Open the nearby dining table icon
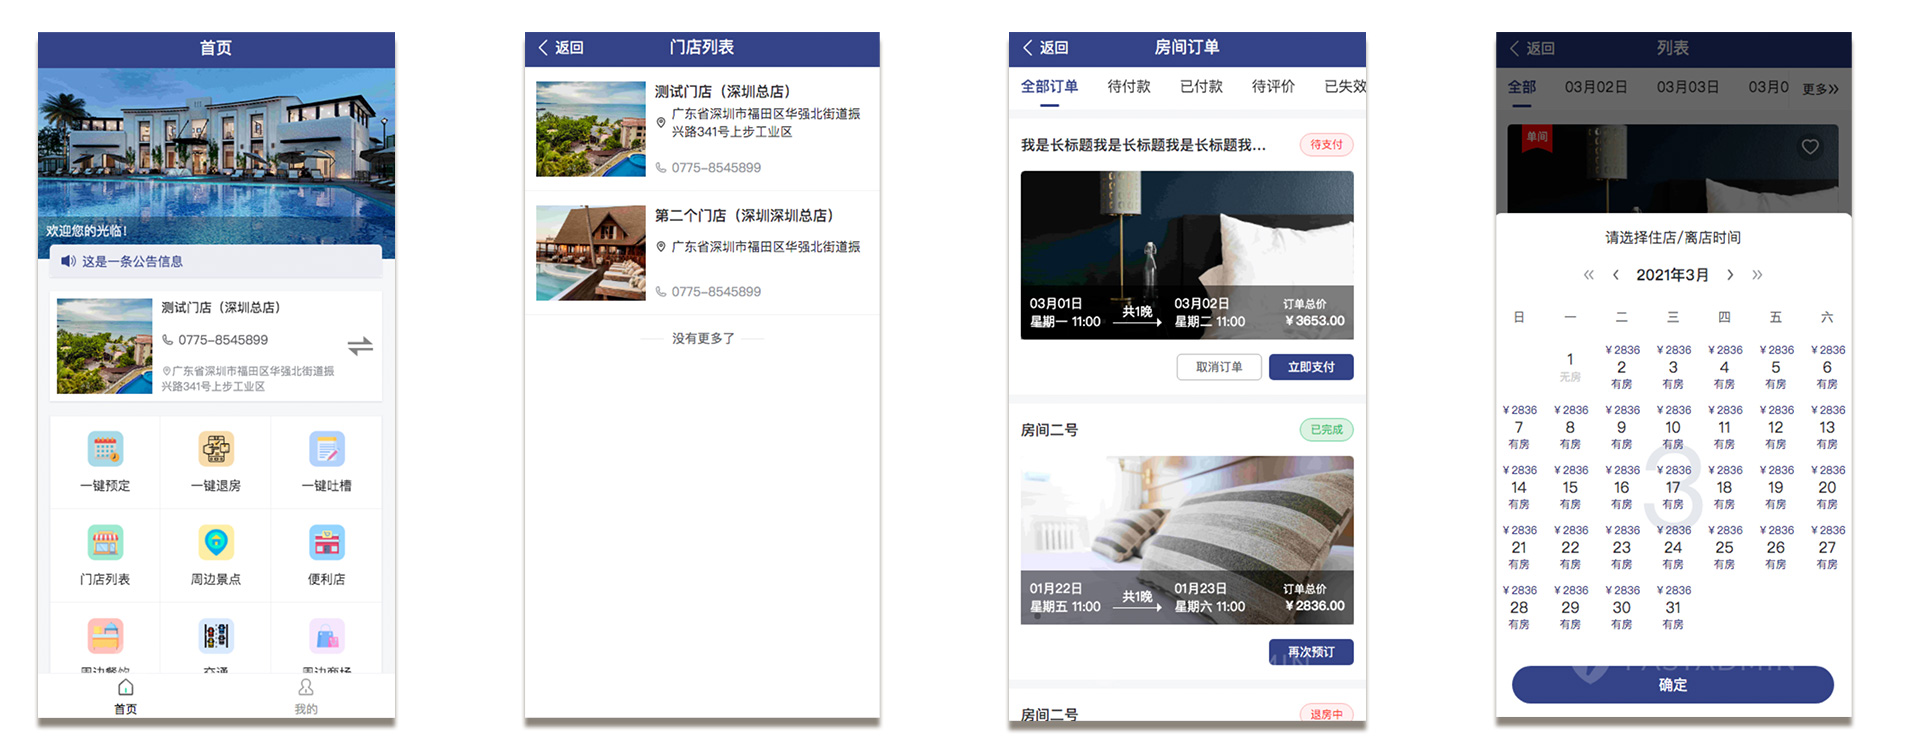The image size is (1920, 750). 105,636
